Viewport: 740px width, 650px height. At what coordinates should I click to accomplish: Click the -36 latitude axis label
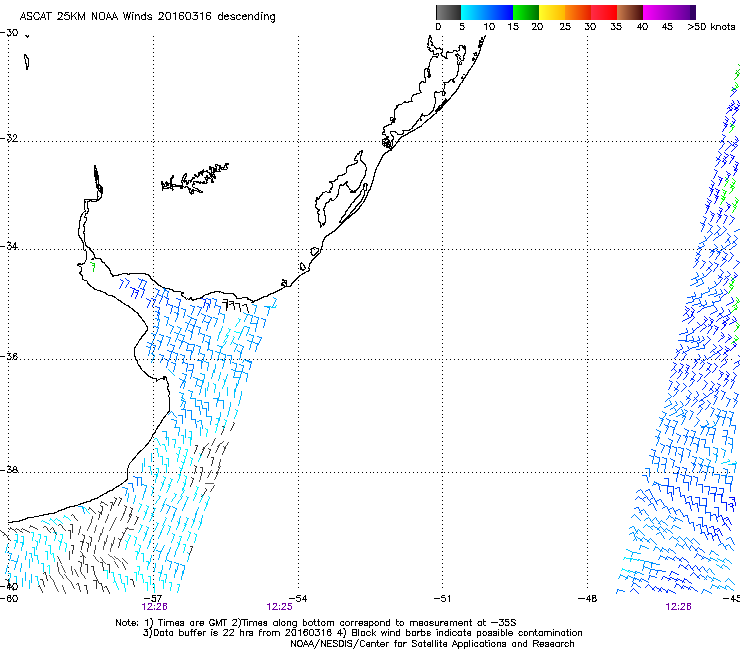[9, 356]
